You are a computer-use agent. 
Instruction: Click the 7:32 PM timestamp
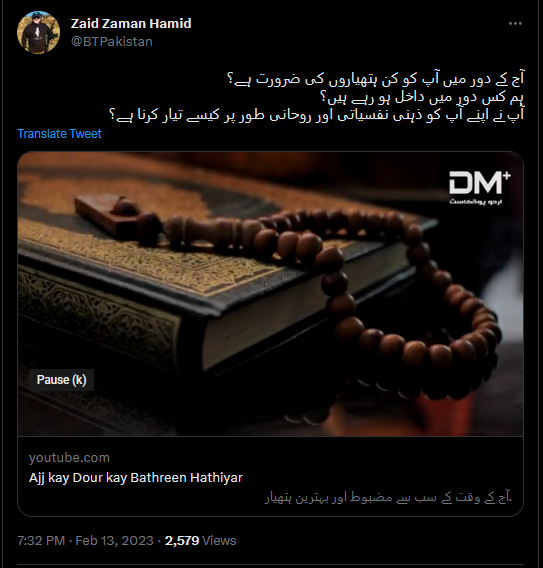click(41, 540)
